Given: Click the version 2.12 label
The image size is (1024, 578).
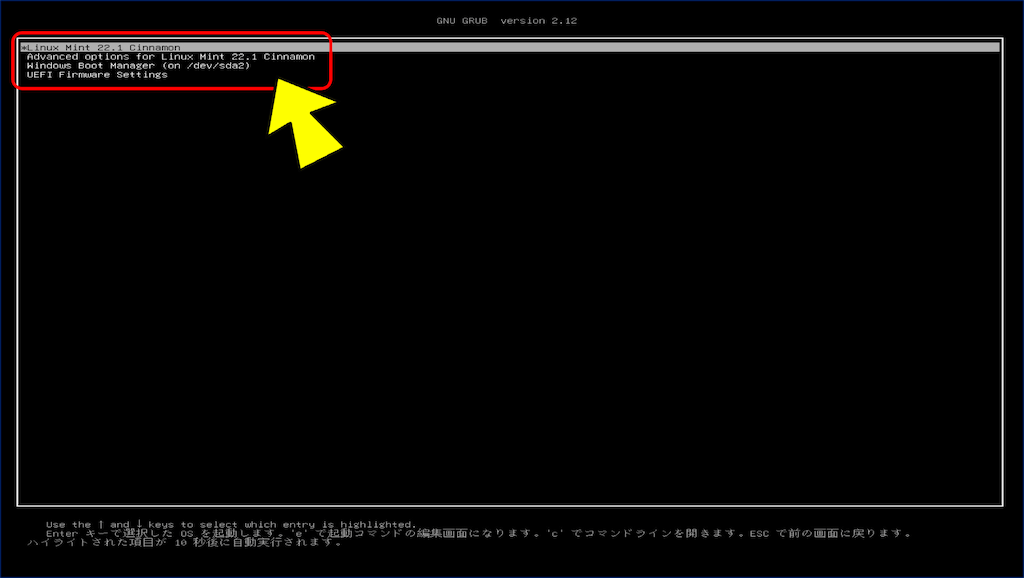Looking at the screenshot, I should tap(541, 20).
